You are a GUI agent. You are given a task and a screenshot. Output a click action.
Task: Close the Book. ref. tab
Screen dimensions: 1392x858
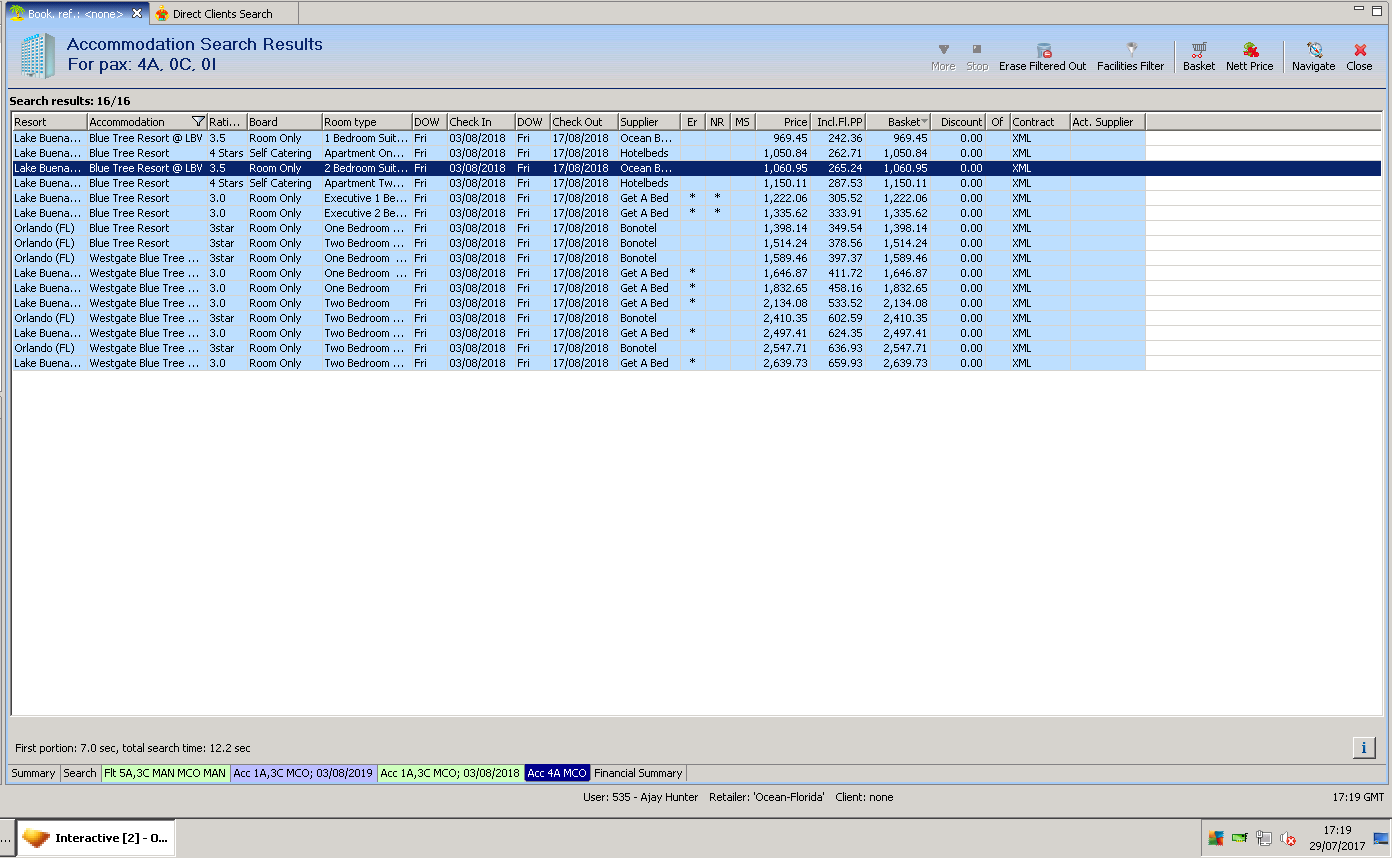pos(137,14)
